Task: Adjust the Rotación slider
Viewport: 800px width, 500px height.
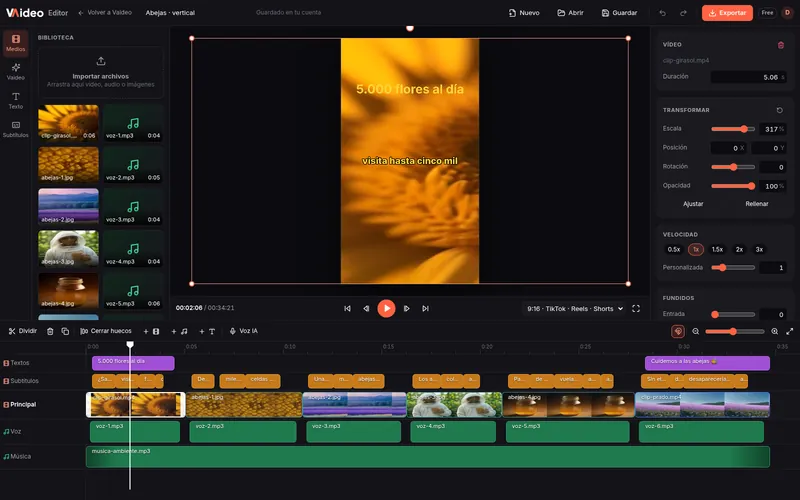Action: [733, 167]
